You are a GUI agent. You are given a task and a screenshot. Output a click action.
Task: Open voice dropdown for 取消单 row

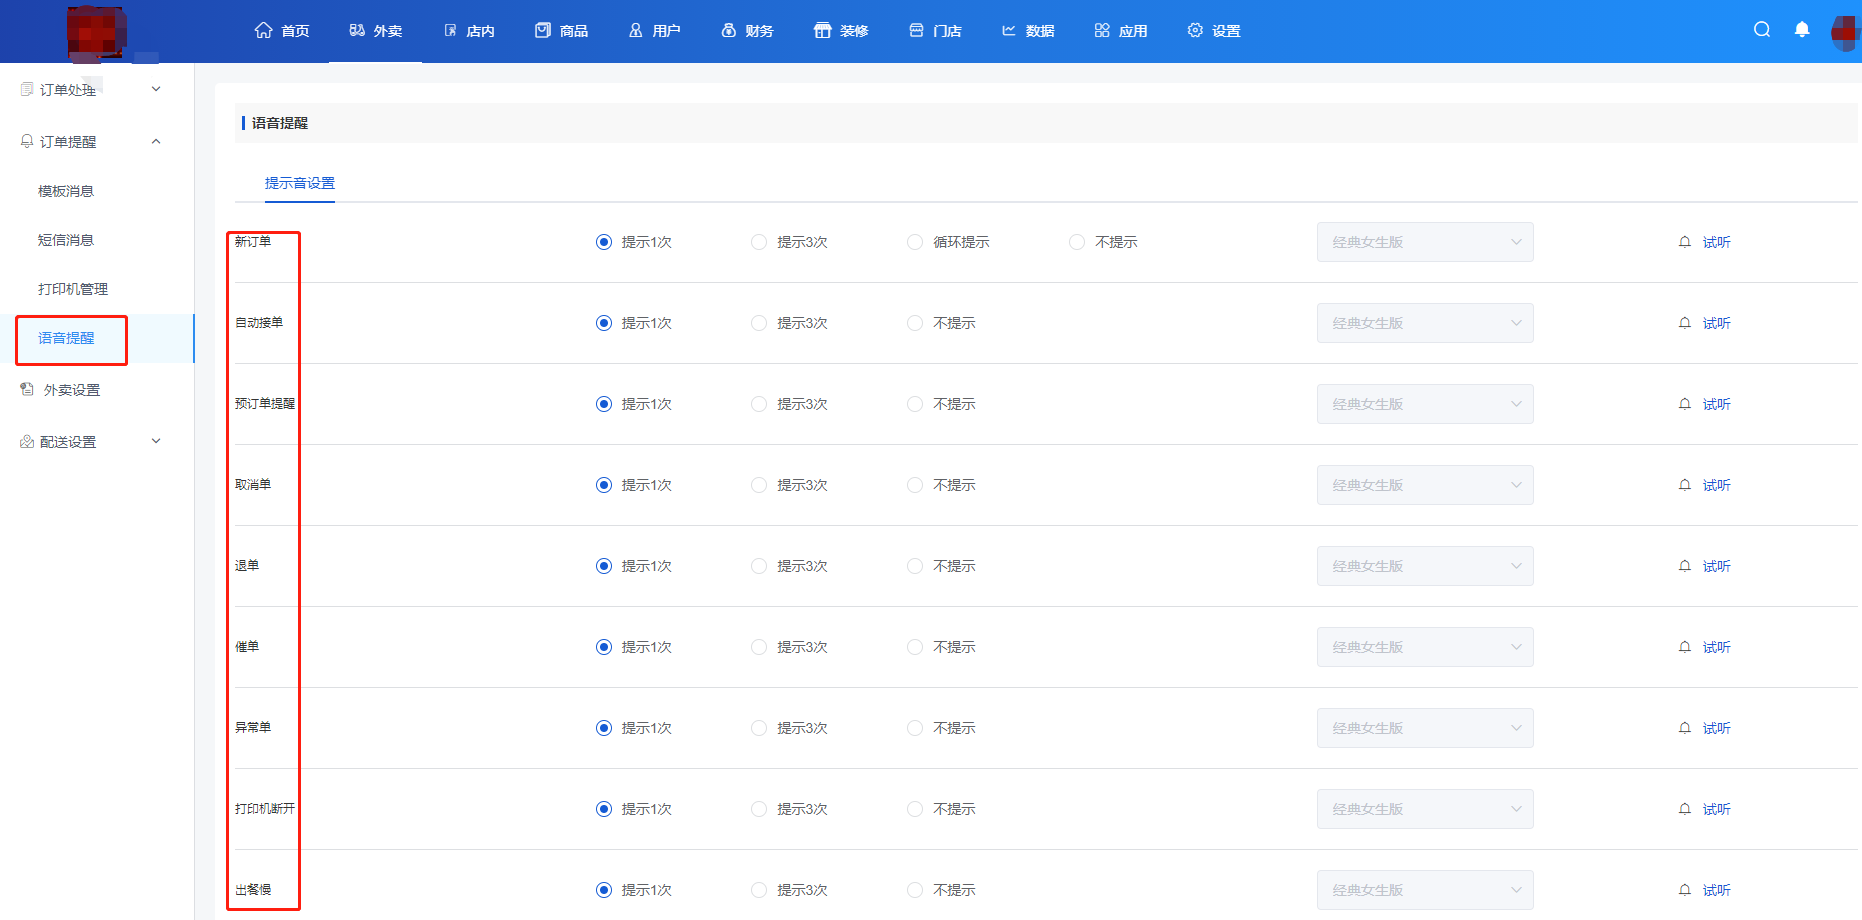tap(1425, 485)
